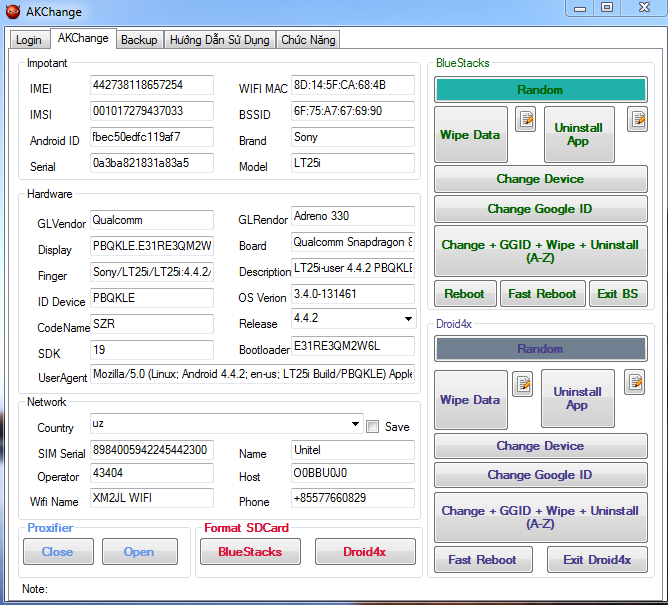This screenshot has width=668, height=605.
Task: Click the AKChange app icon in title bar
Action: point(13,11)
